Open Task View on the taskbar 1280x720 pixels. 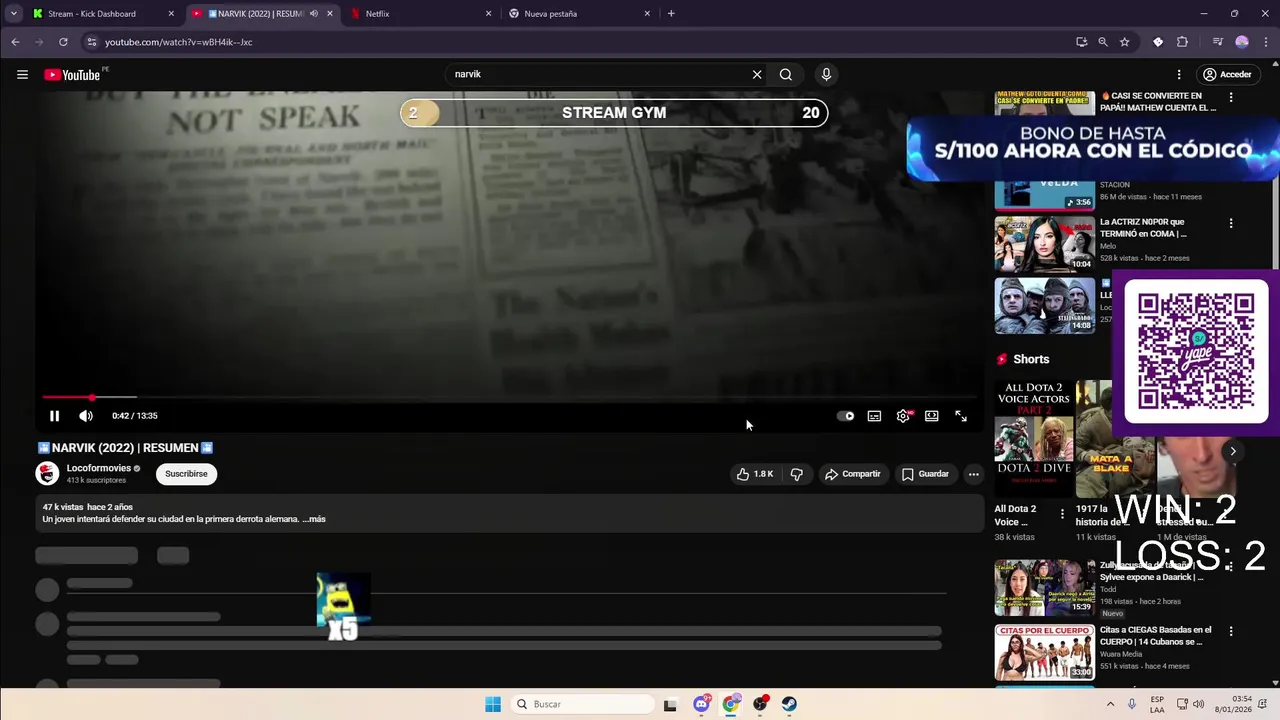(x=670, y=704)
